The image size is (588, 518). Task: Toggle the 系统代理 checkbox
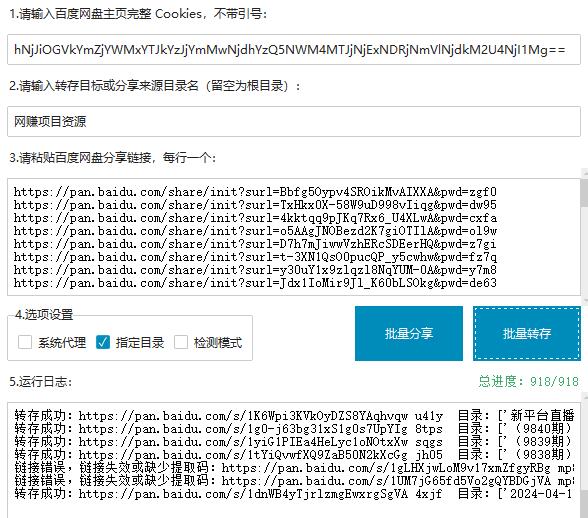pyautogui.click(x=25, y=342)
